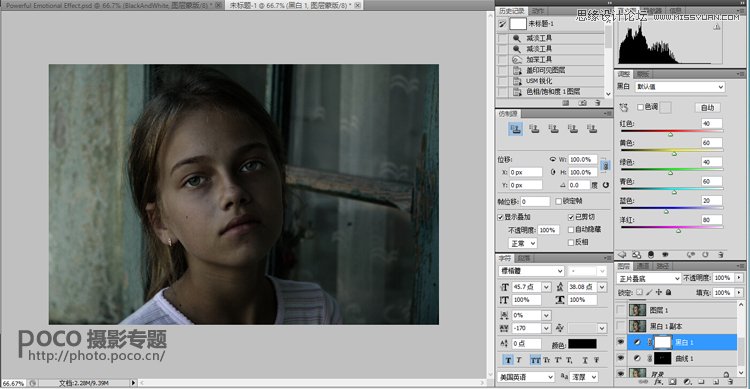Open the 调整 Adjustments panel tab
Screen dimensions: 750x389
point(624,74)
